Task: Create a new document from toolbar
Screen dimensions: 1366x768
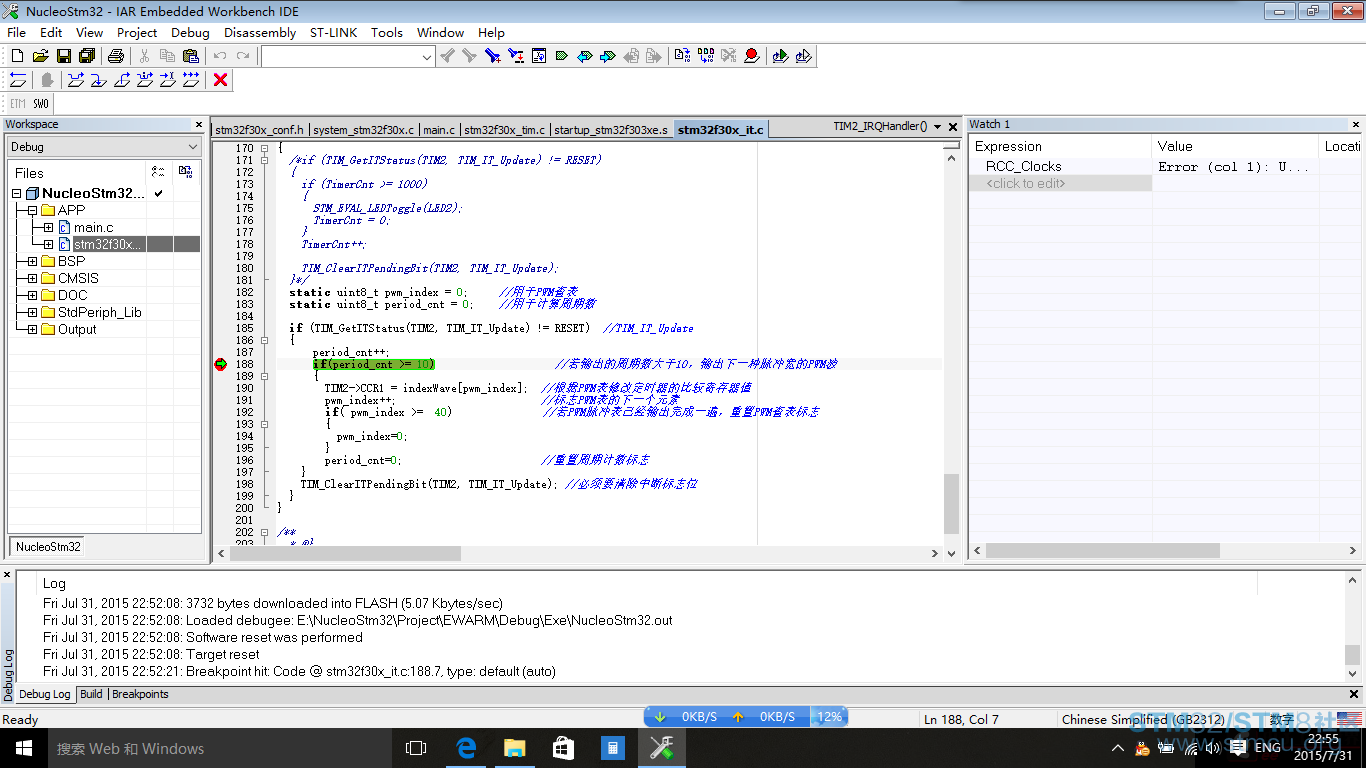Action: pyautogui.click(x=17, y=56)
